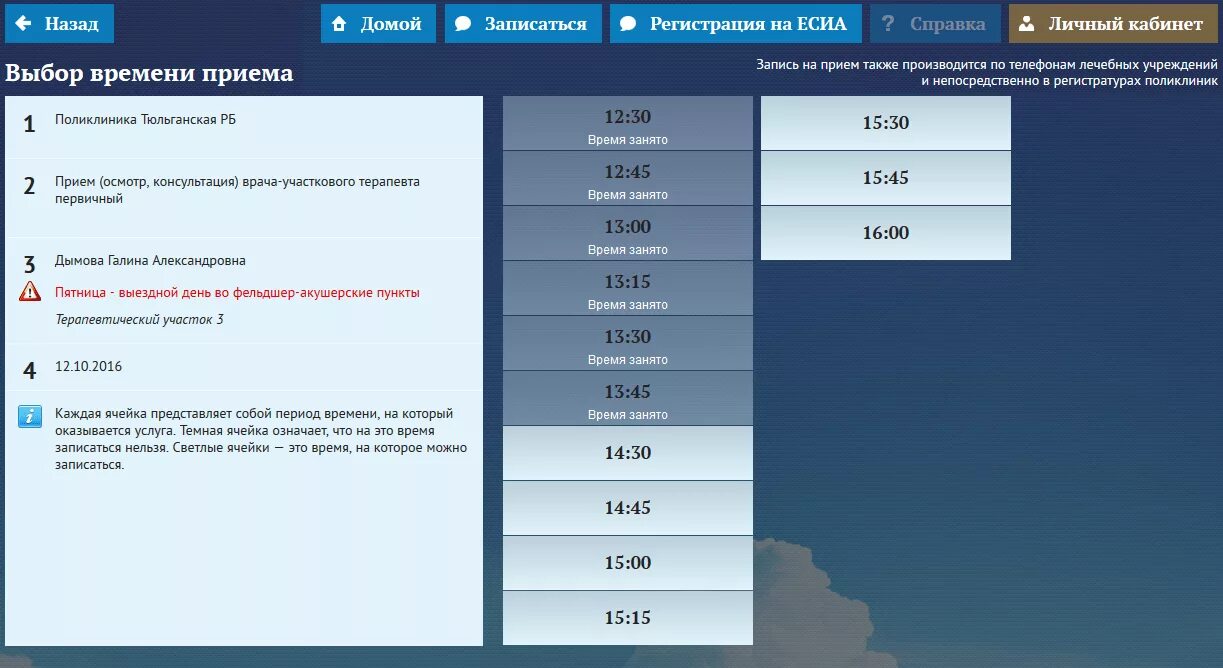Viewport: 1223px width, 668px height.
Task: Select the 14:30 time slot
Action: point(628,453)
